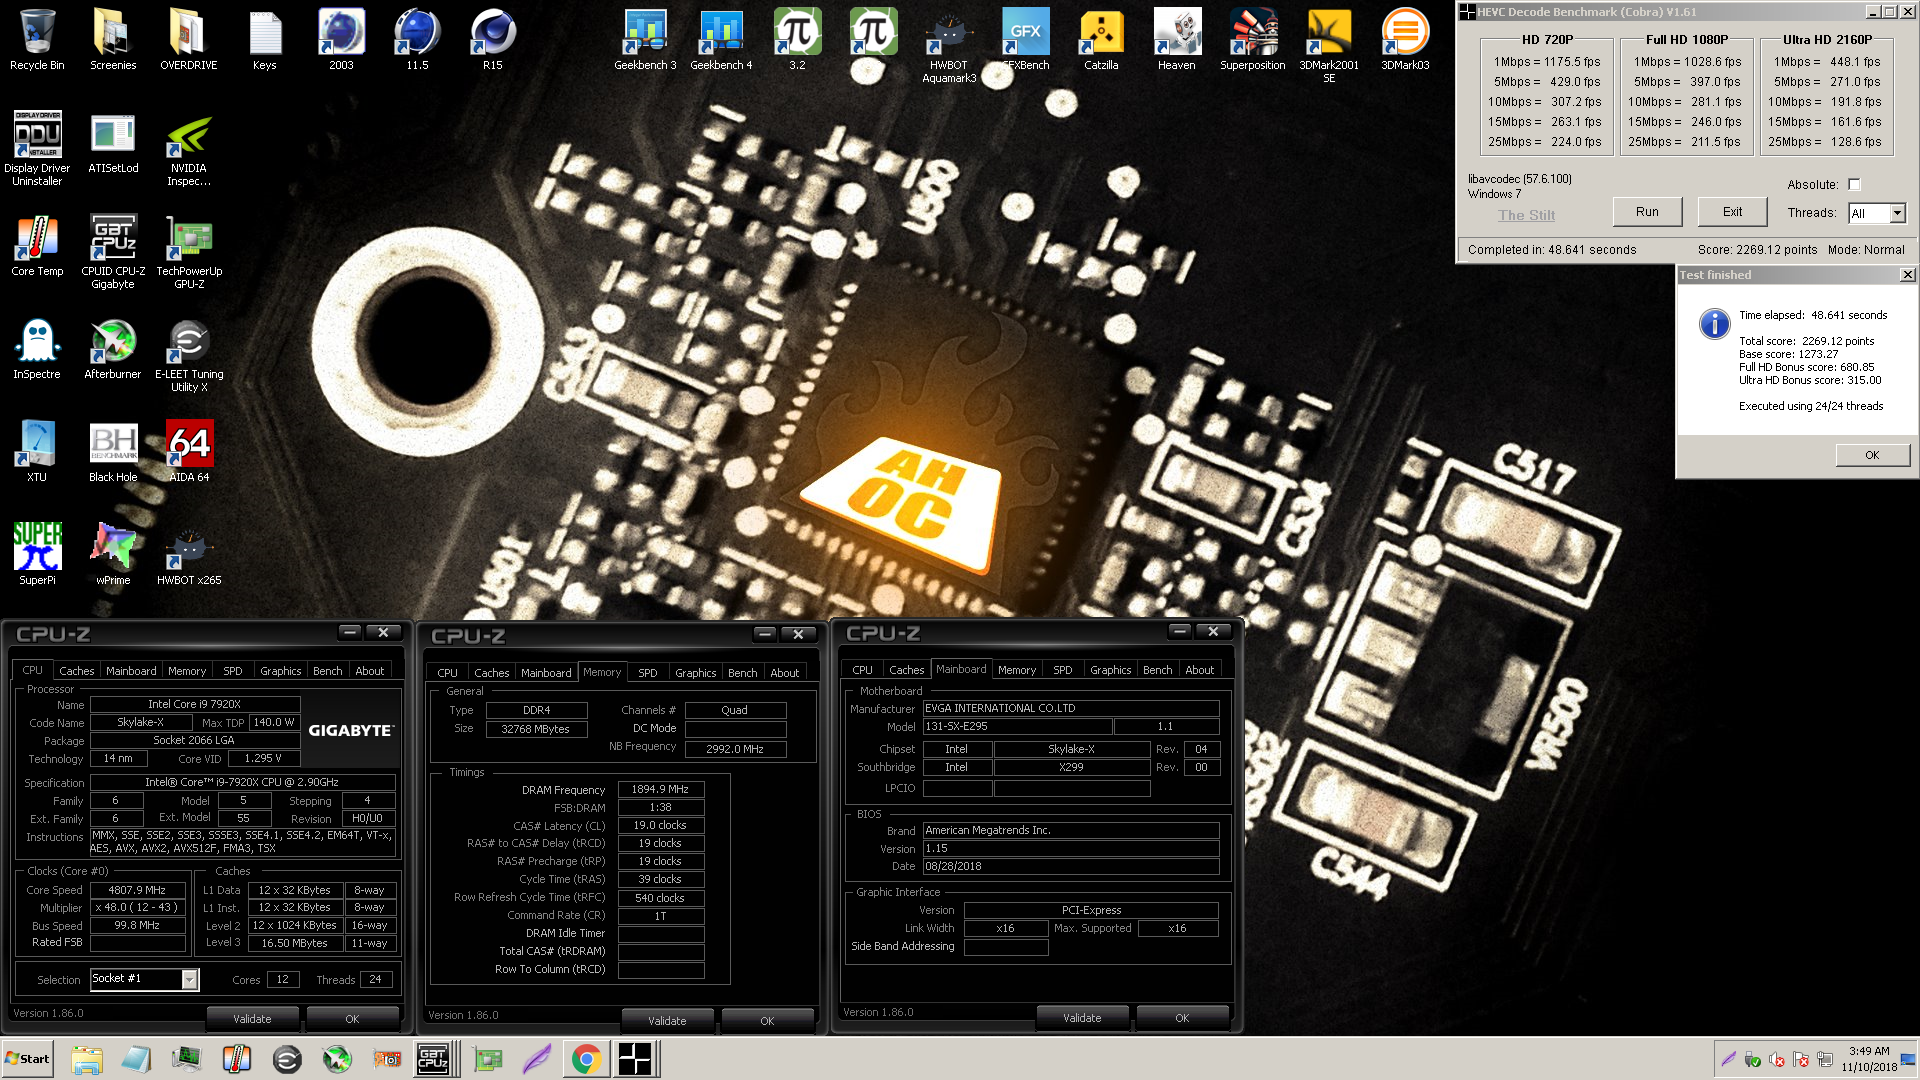Launch Geekbench 3 shortcut

tap(645, 40)
